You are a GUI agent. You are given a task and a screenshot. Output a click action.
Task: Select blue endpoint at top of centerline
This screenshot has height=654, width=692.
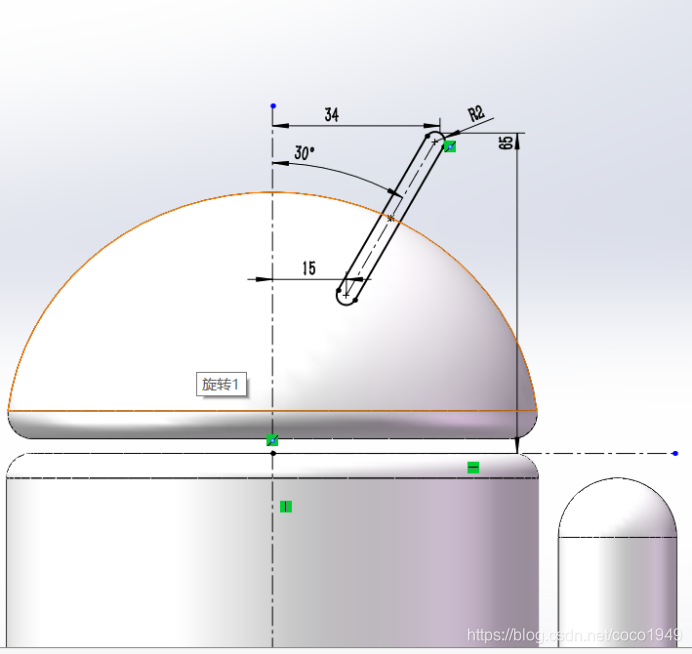point(273,106)
